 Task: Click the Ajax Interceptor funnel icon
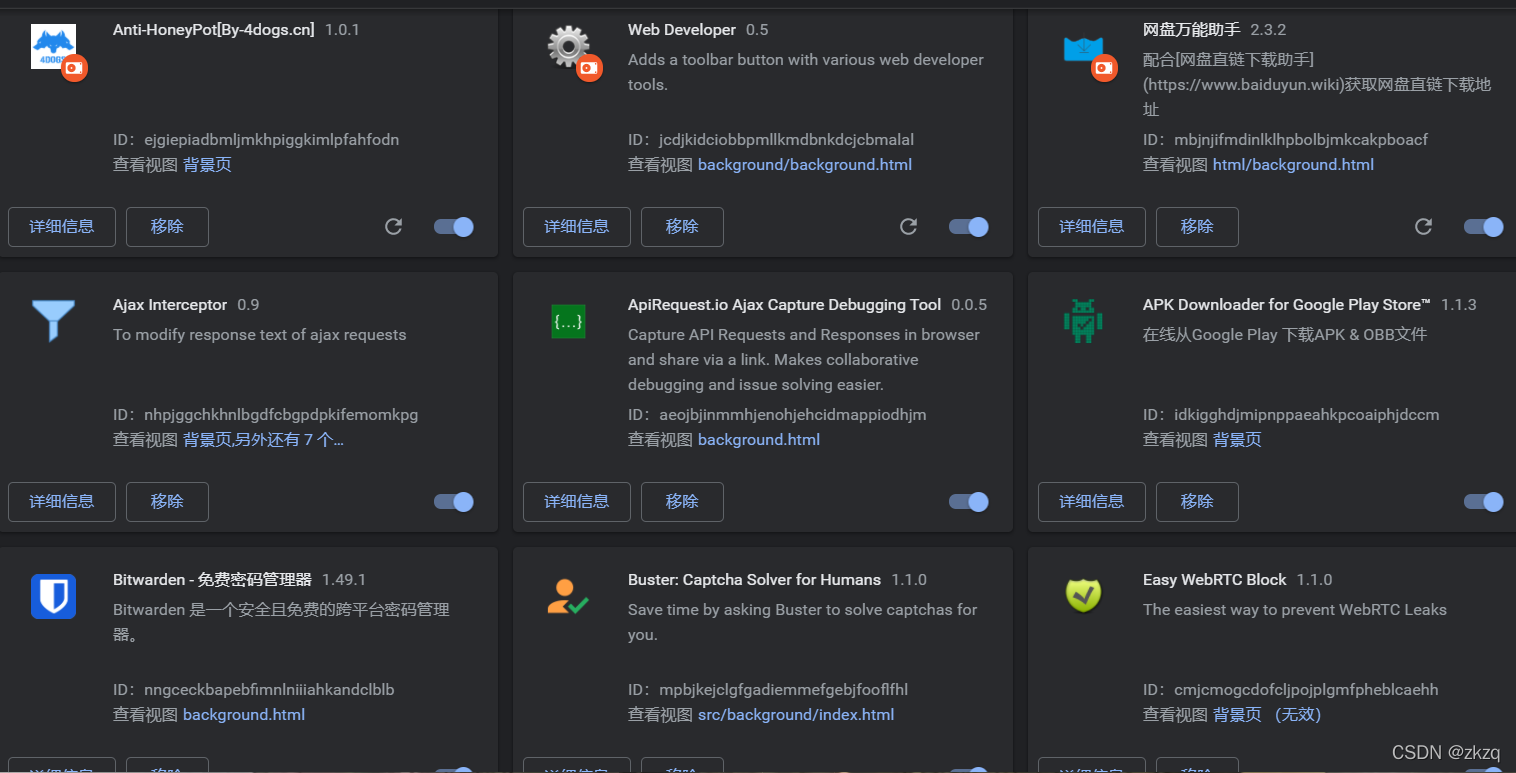pyautogui.click(x=53, y=322)
